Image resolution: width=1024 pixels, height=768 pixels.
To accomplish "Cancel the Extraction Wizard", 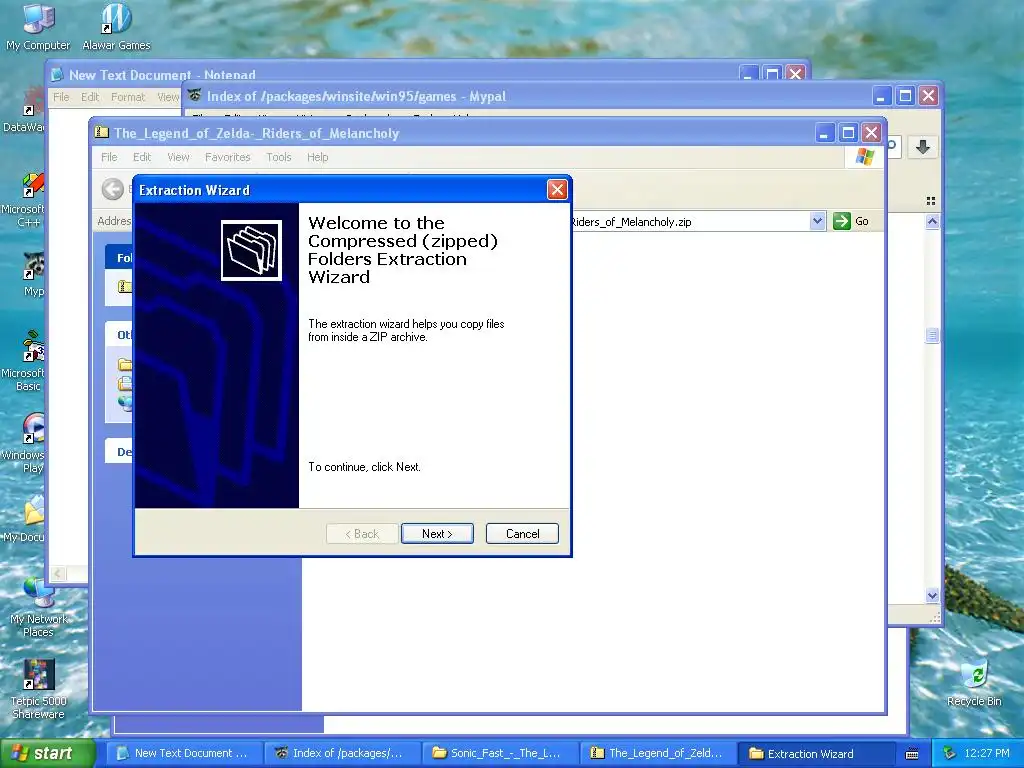I will [522, 534].
